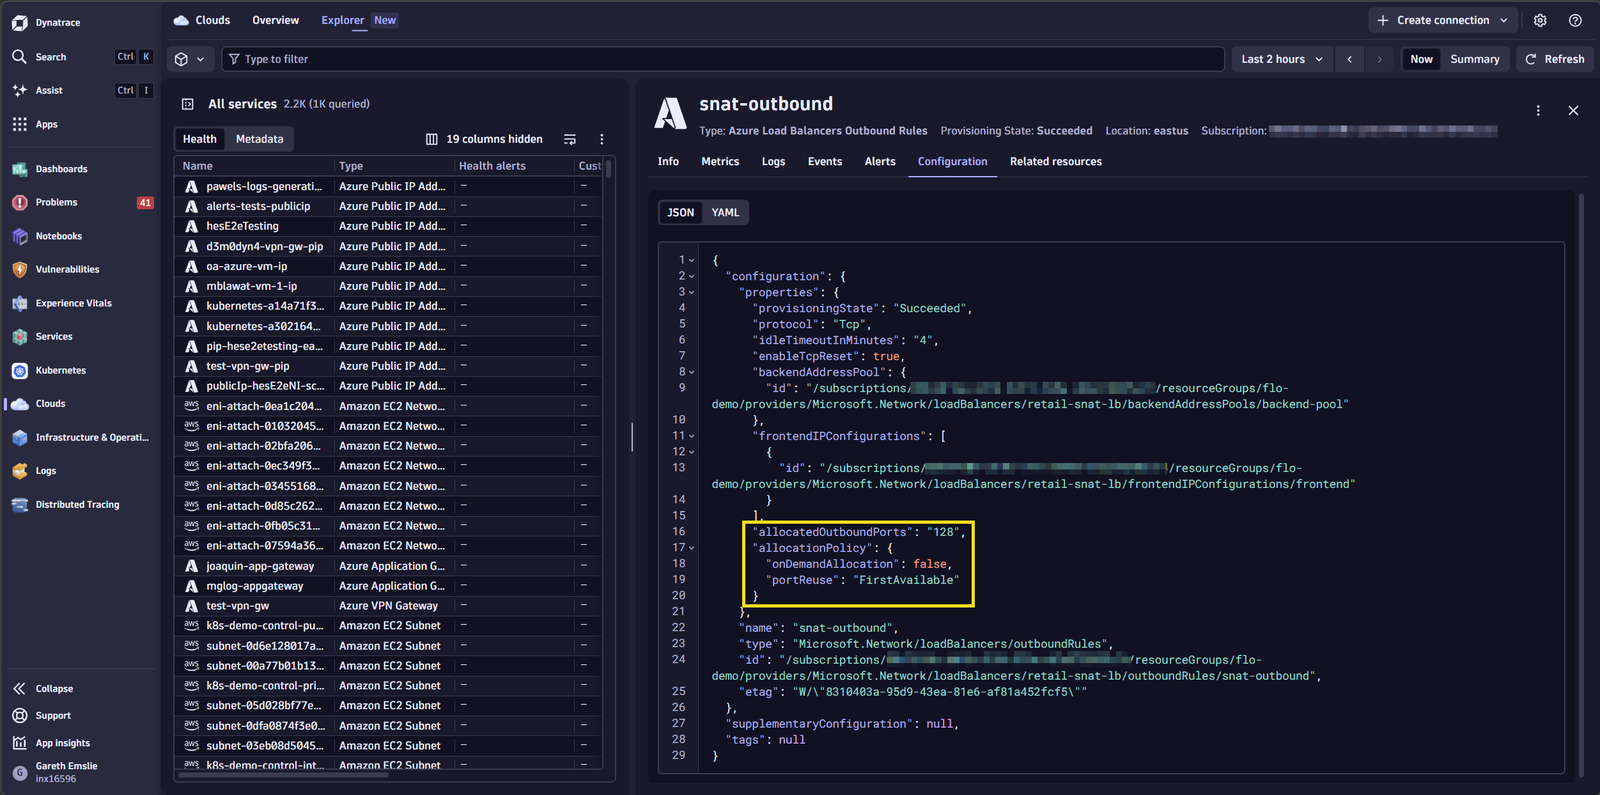Click the services table horizontal scrollbar
Screen dimensions: 1600x795
tap(283, 773)
